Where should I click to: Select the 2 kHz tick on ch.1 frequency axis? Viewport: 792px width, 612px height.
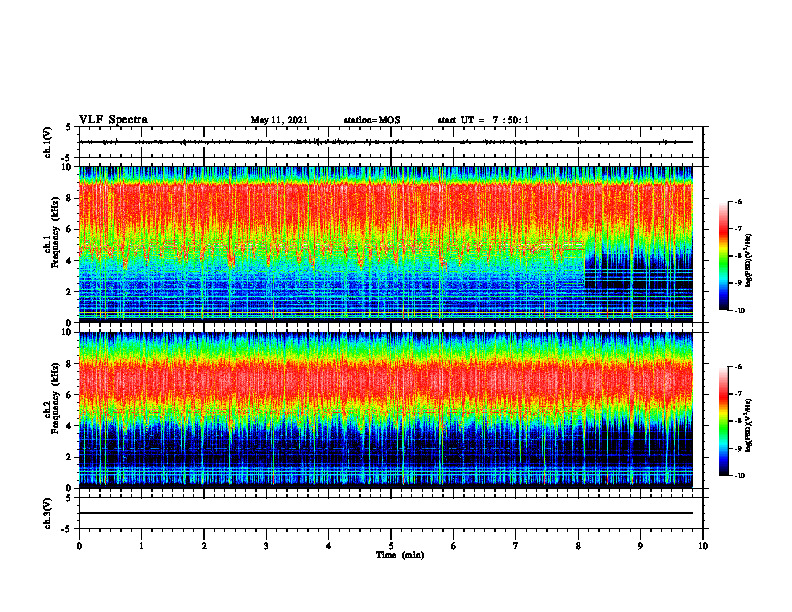point(70,292)
